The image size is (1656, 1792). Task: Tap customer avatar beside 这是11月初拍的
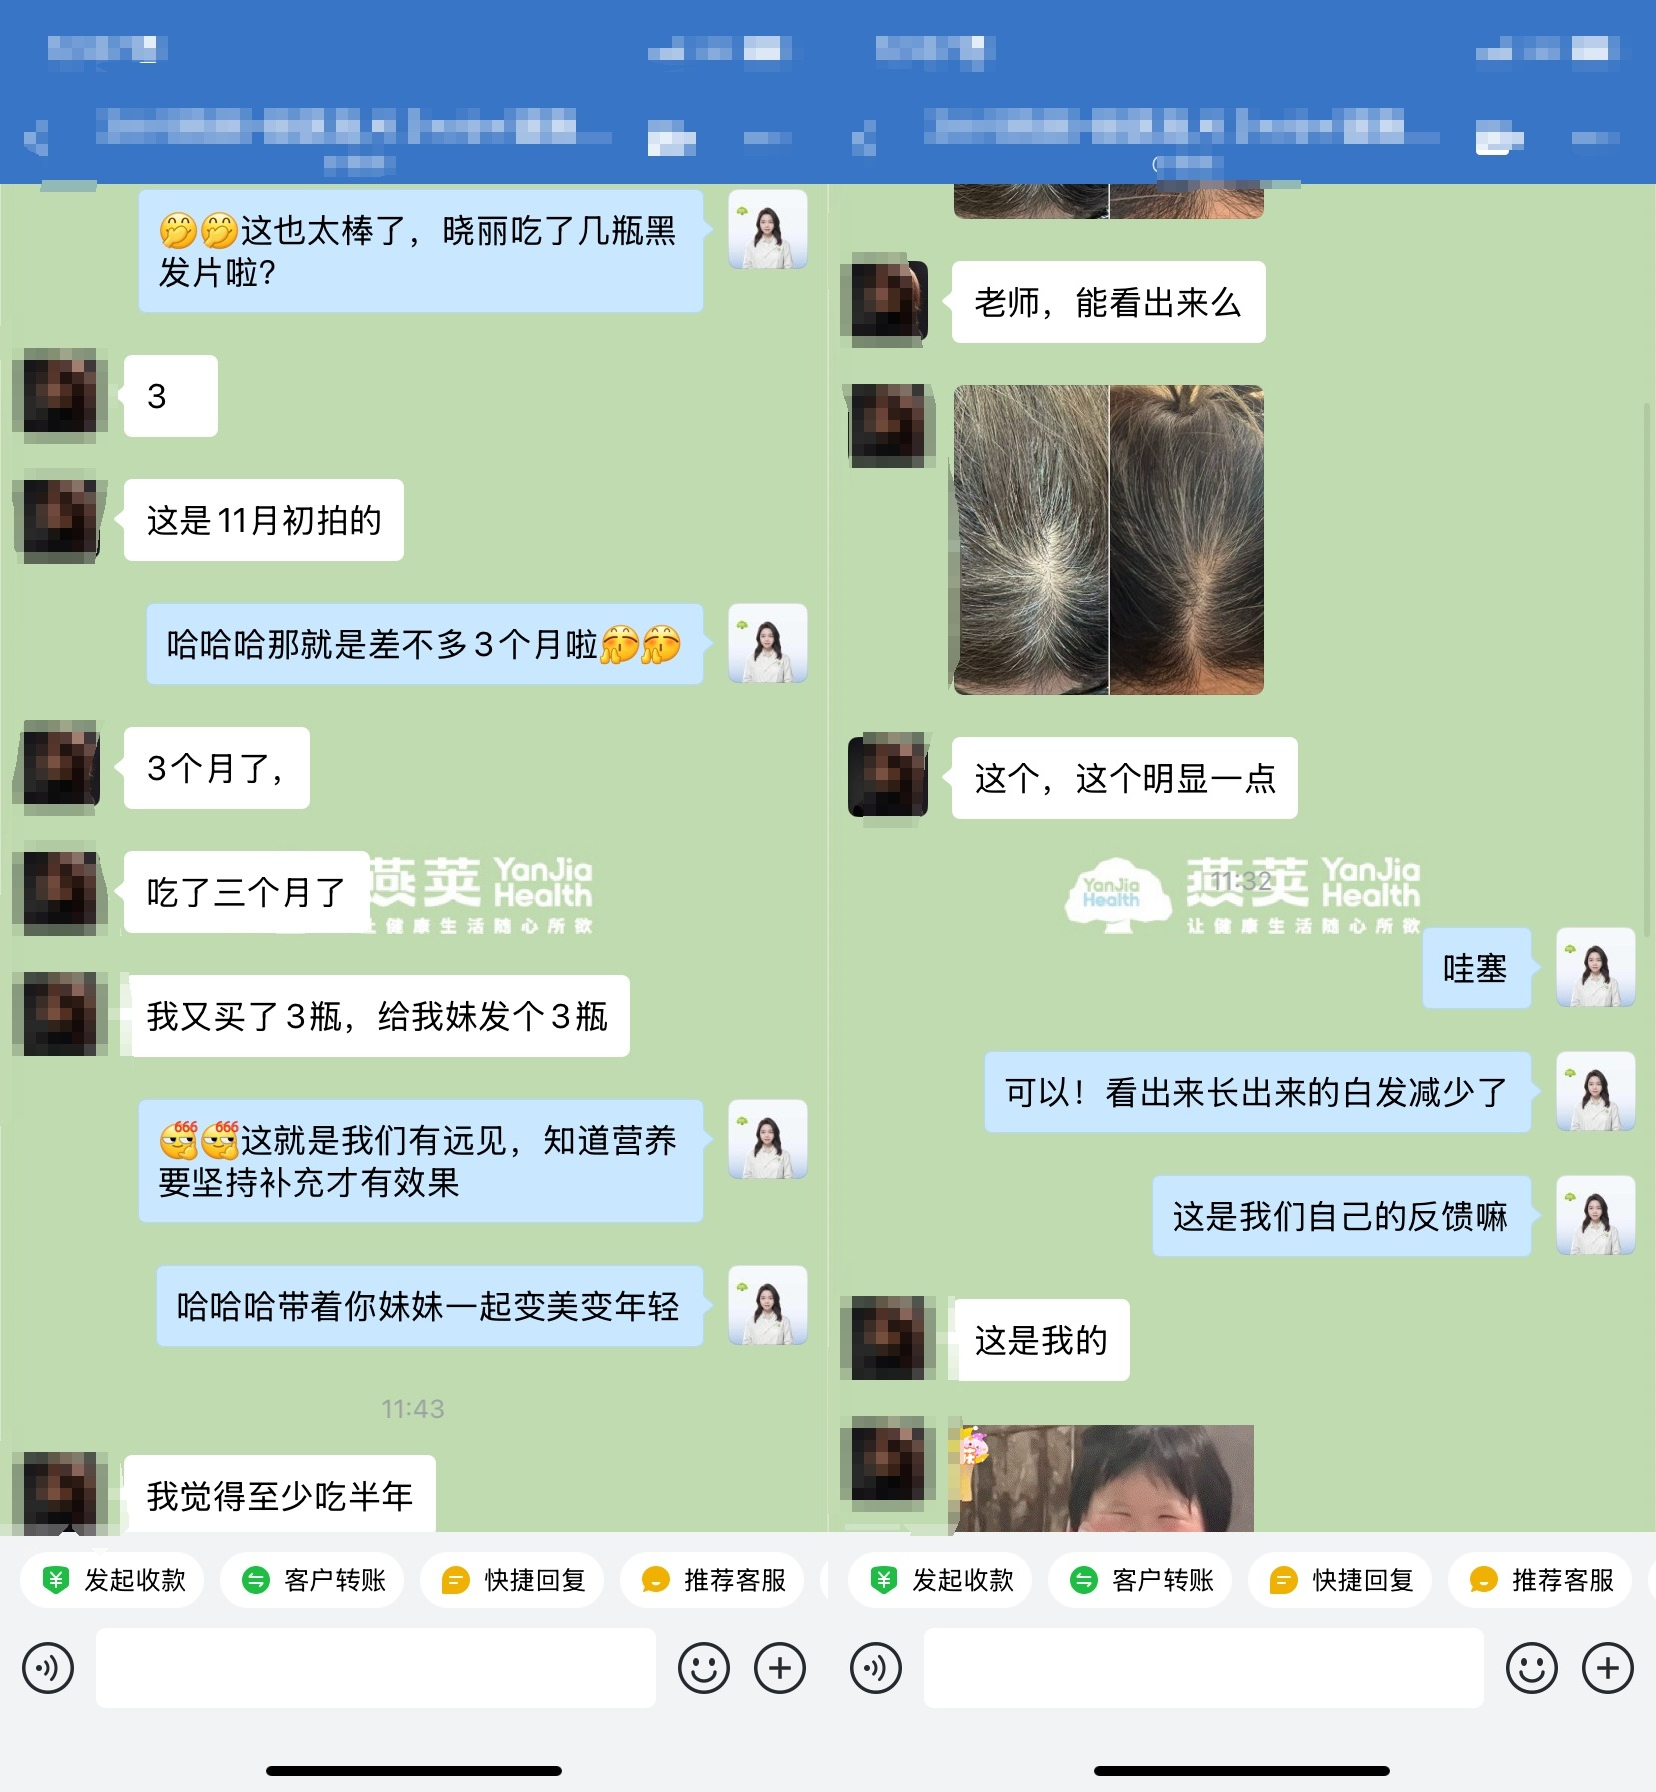[60, 520]
